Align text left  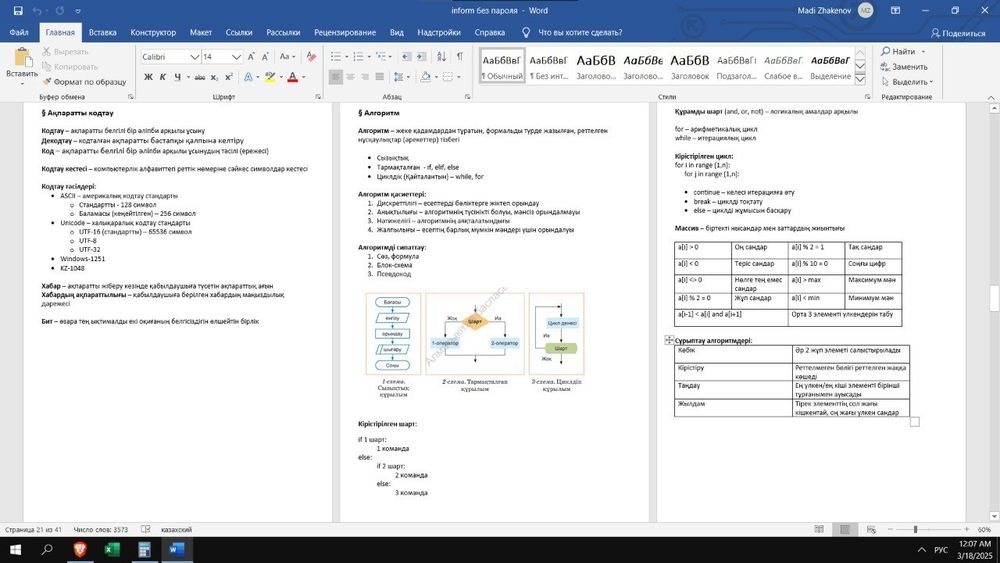pyautogui.click(x=335, y=77)
